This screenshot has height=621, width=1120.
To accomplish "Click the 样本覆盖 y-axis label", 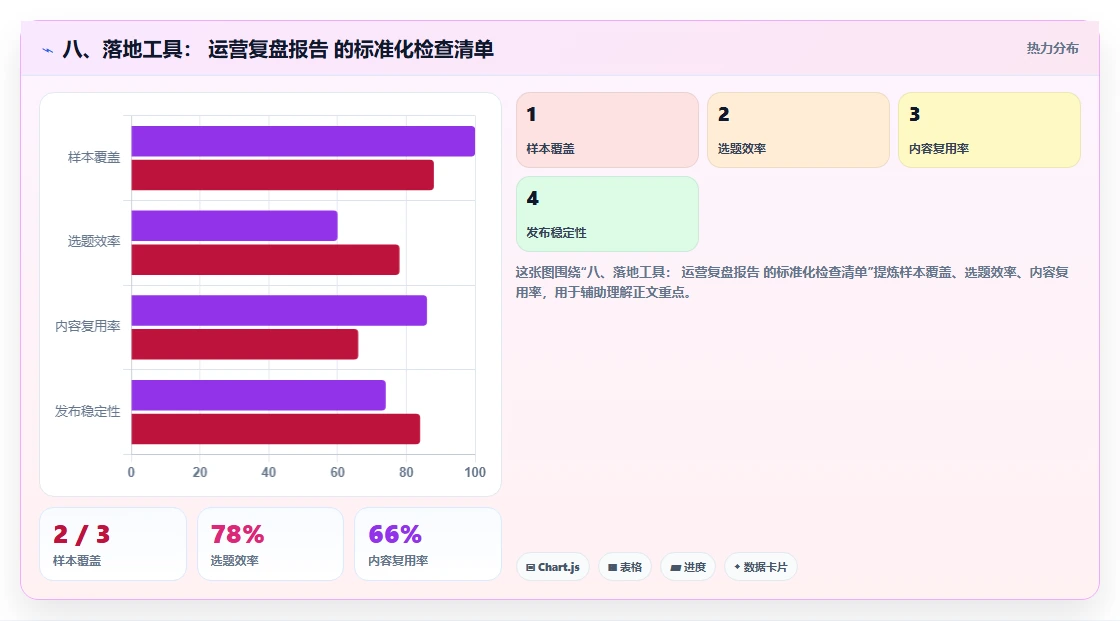I will [x=94, y=157].
